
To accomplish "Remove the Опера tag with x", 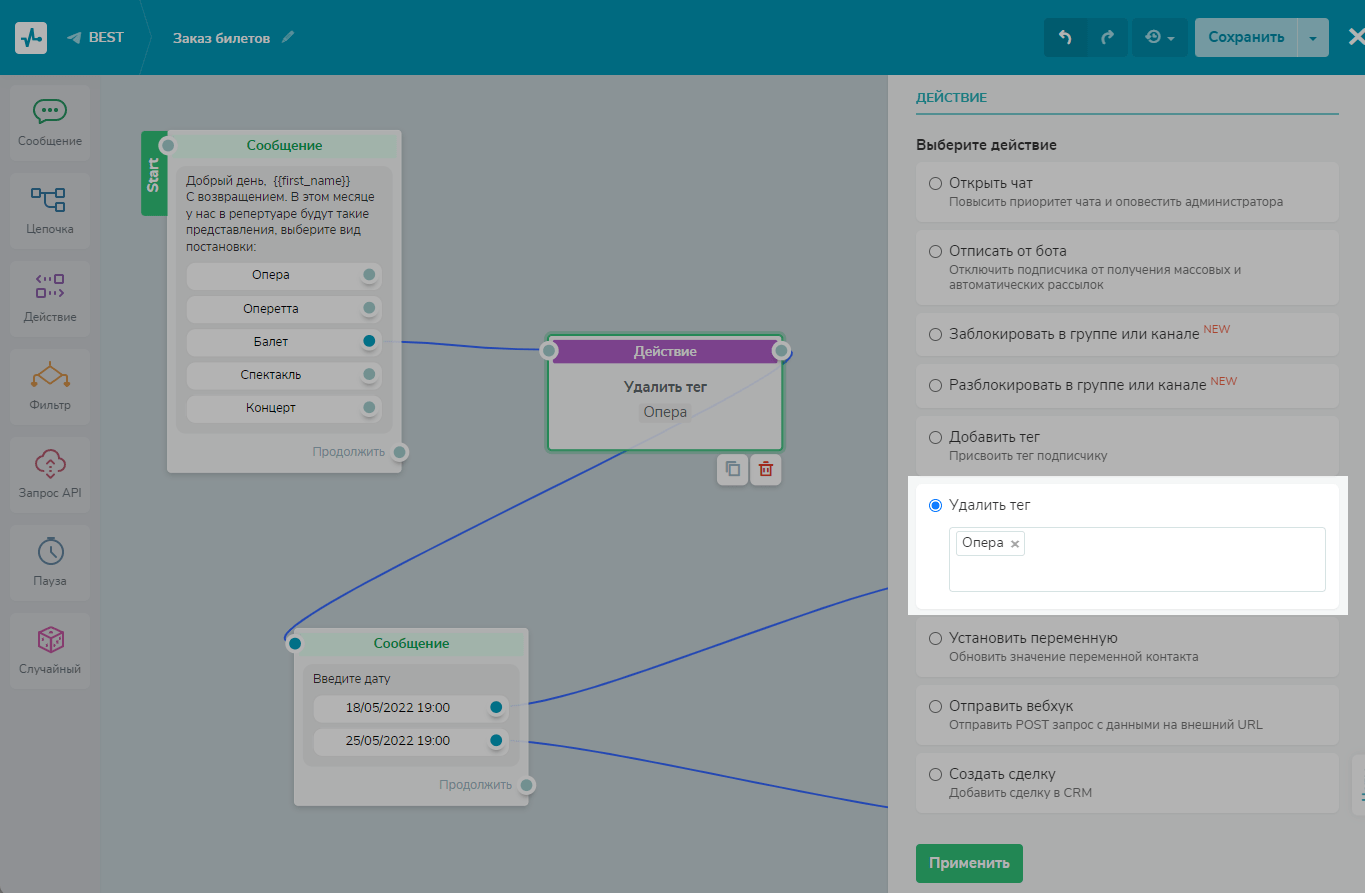I will (x=1015, y=544).
